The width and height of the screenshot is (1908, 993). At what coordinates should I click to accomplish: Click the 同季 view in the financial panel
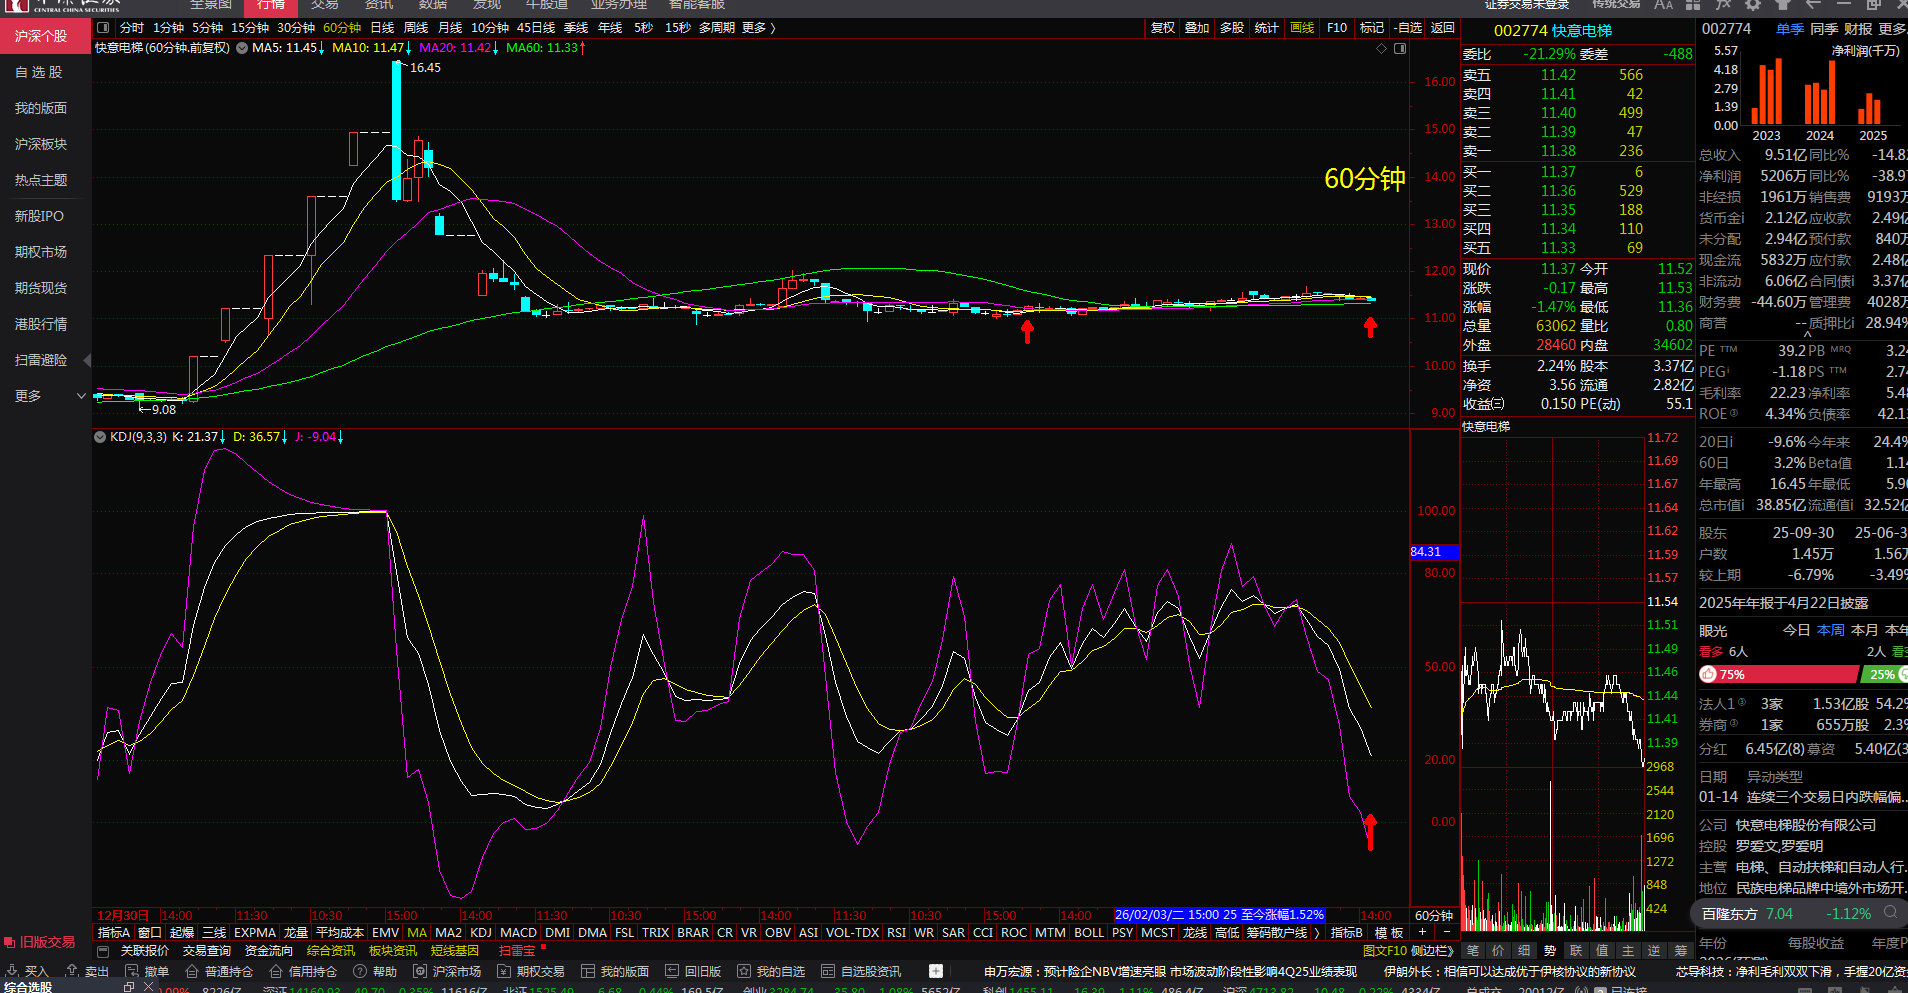tap(1824, 29)
